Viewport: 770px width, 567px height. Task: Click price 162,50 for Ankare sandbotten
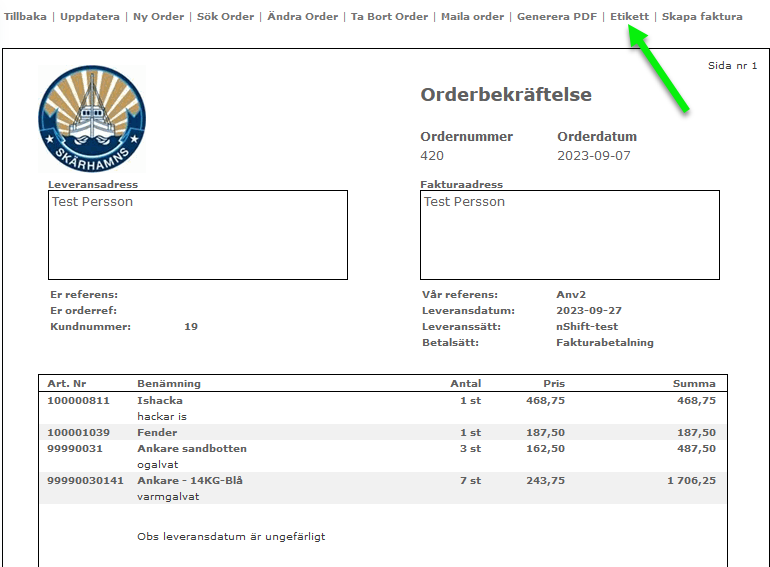coord(546,449)
